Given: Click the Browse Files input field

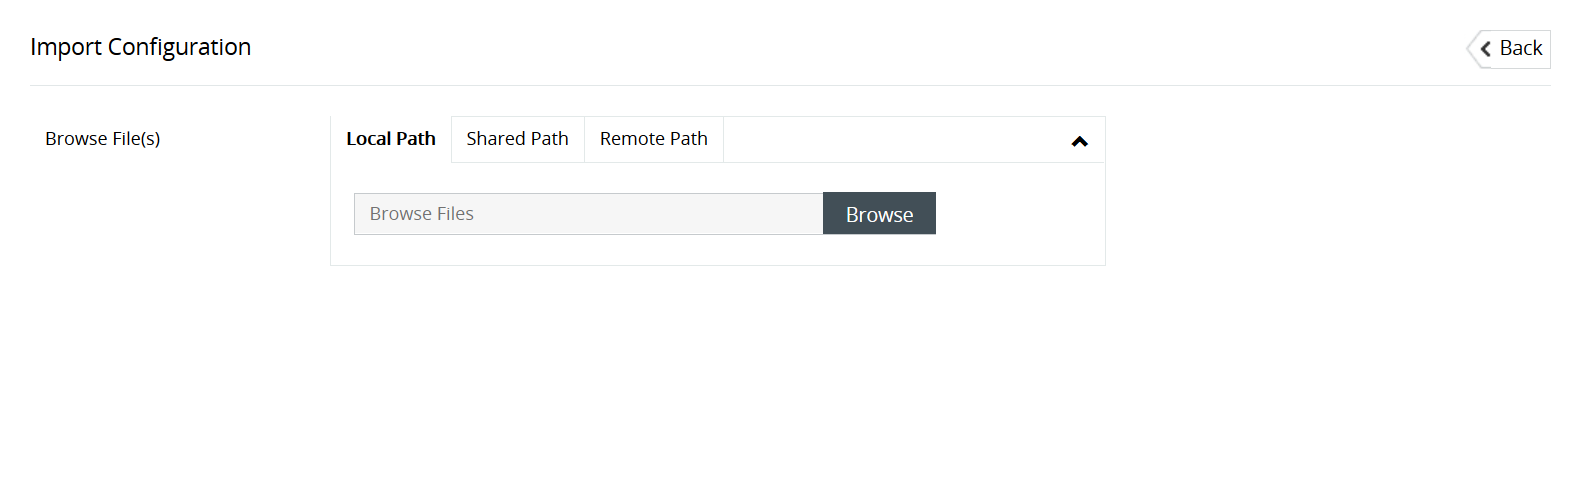Looking at the screenshot, I should pos(588,214).
